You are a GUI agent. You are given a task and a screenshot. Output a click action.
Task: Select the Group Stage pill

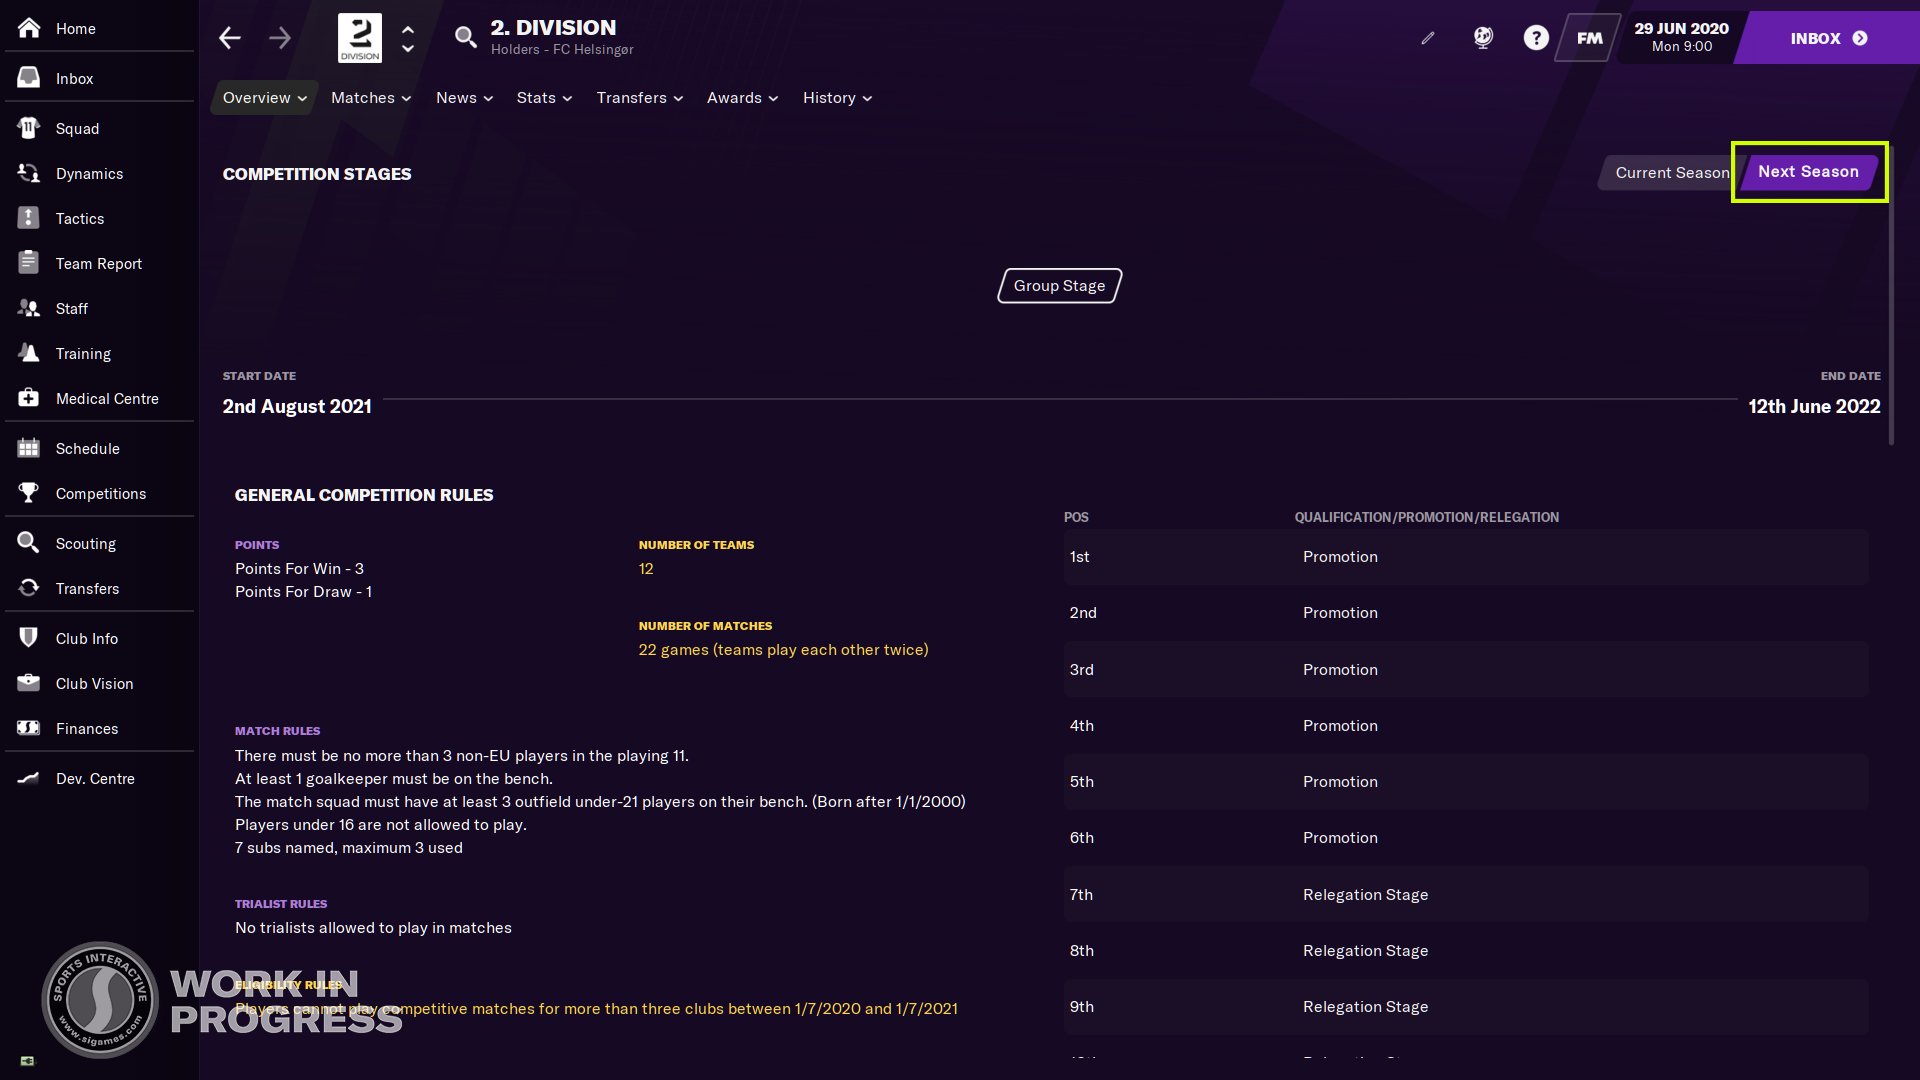(x=1059, y=285)
